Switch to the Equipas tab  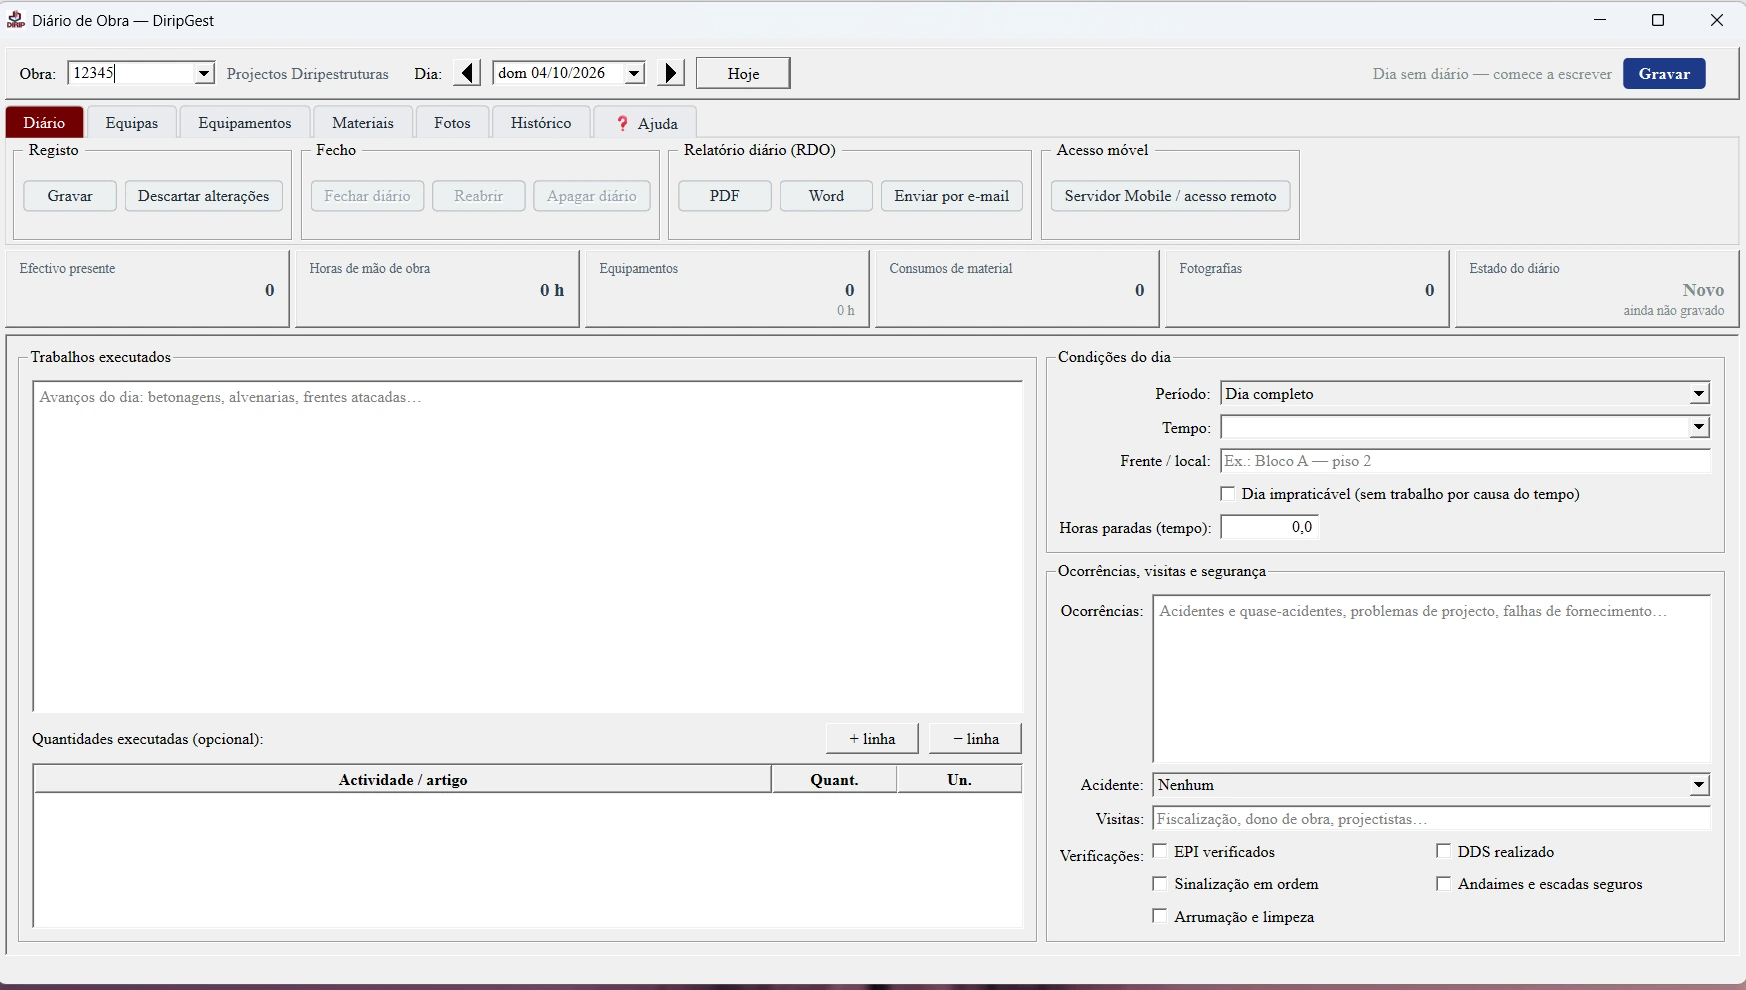[132, 123]
